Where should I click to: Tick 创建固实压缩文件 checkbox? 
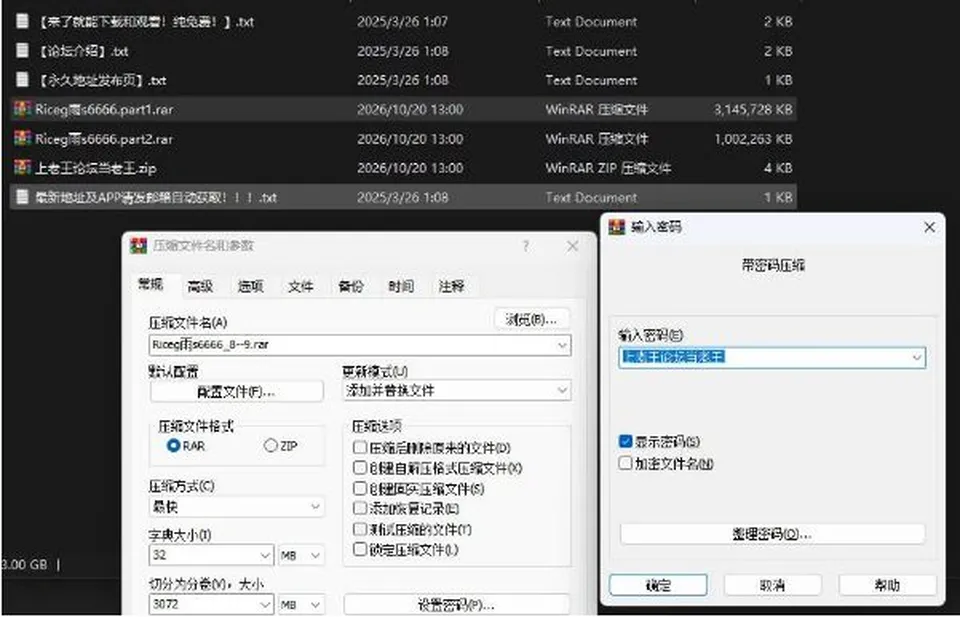pyautogui.click(x=360, y=488)
